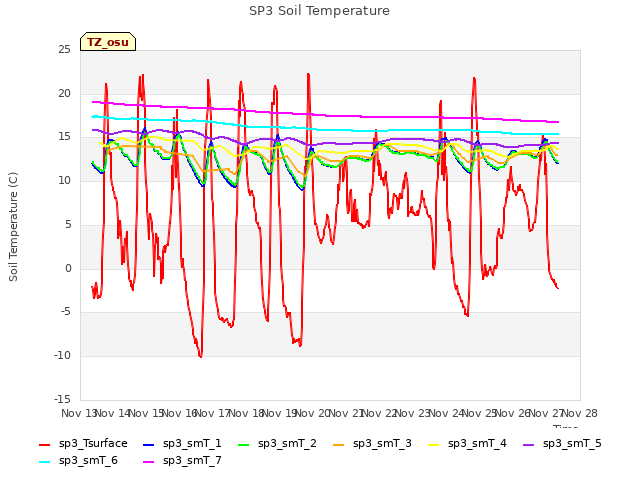Click cyan sp3_smT_6 legend color marker
The height and width of the screenshot is (480, 640).
point(44,462)
